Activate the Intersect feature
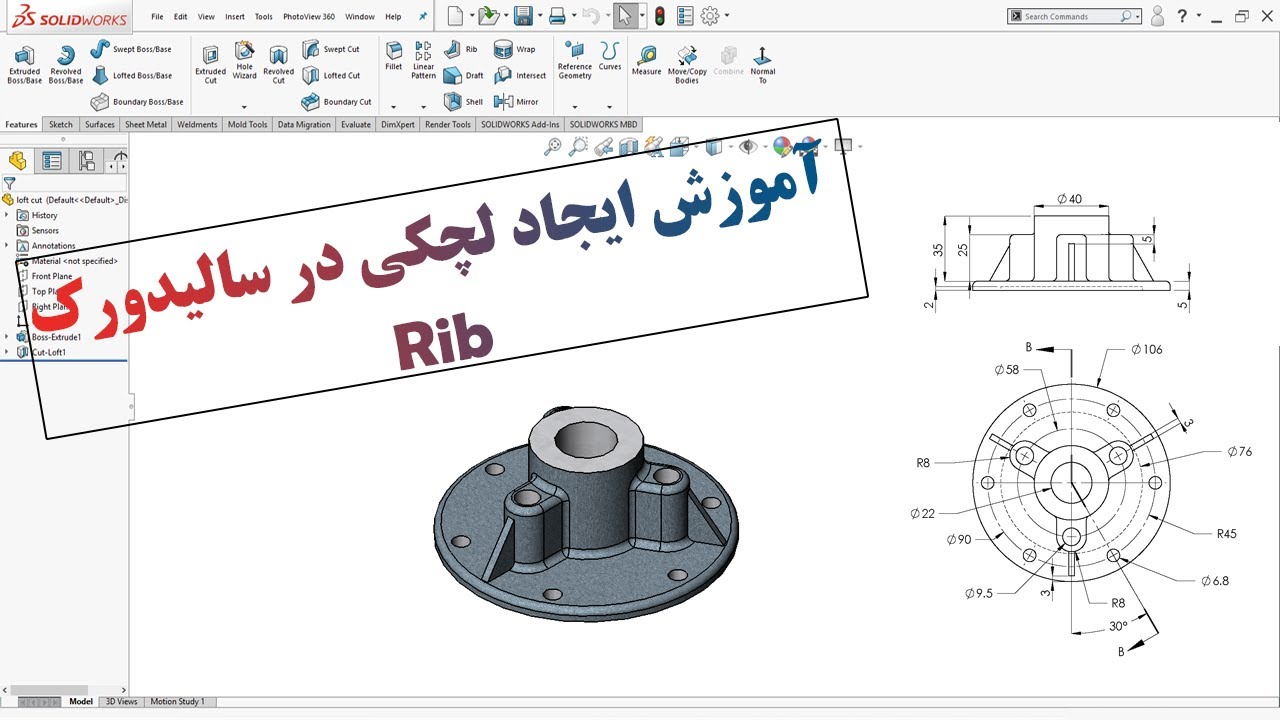The image size is (1280, 720). pos(520,75)
